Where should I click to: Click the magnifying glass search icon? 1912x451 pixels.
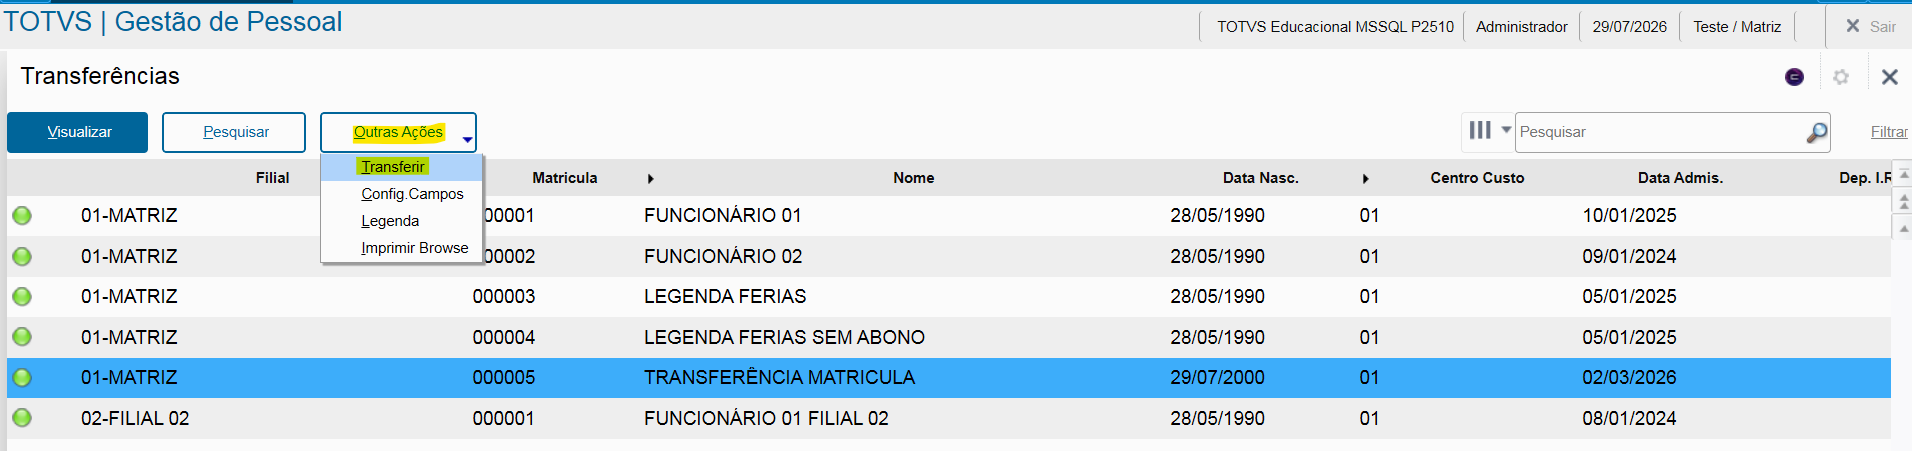(x=1817, y=133)
